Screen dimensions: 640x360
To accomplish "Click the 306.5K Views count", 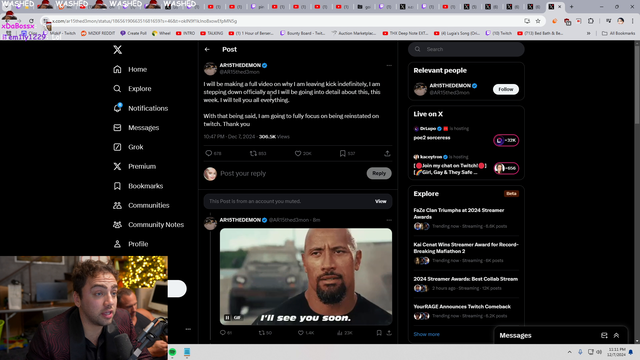I will click(x=274, y=137).
